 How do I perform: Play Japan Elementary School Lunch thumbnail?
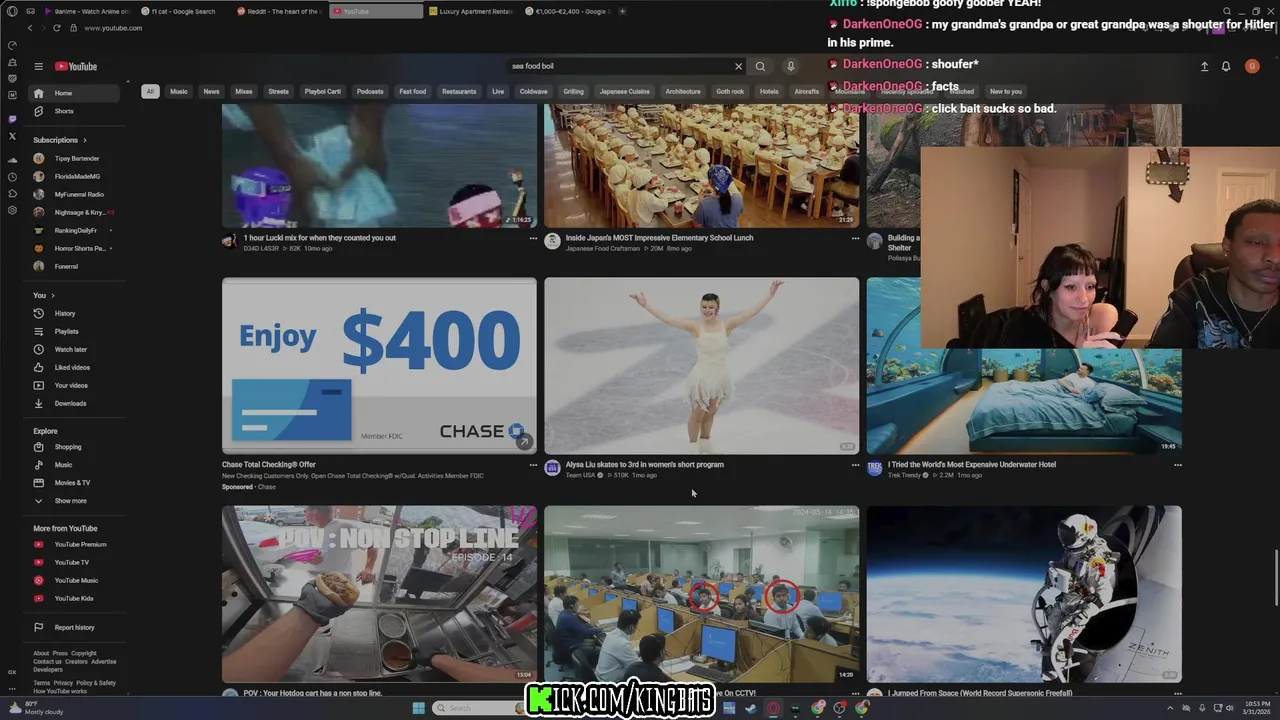[x=701, y=165]
